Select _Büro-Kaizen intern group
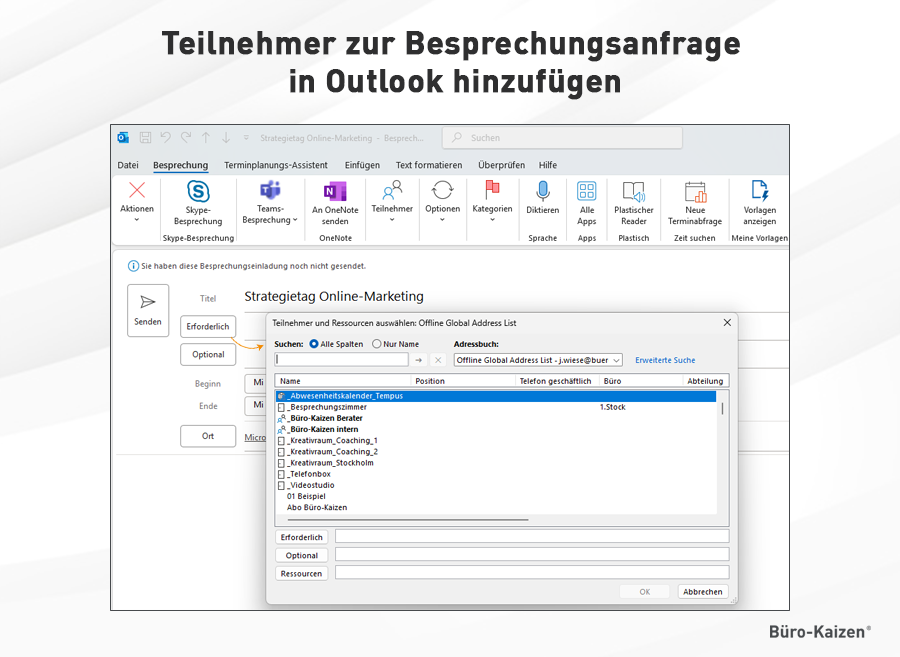900x657 pixels. [x=496, y=429]
